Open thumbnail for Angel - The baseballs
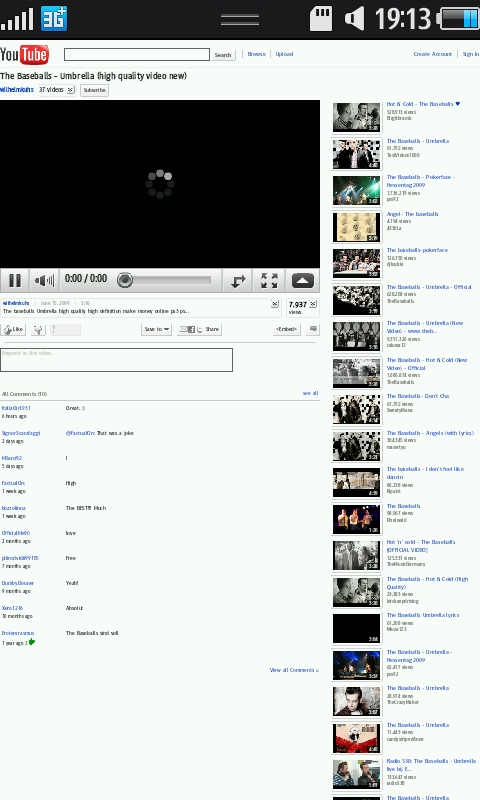This screenshot has height=800, width=480. point(357,227)
